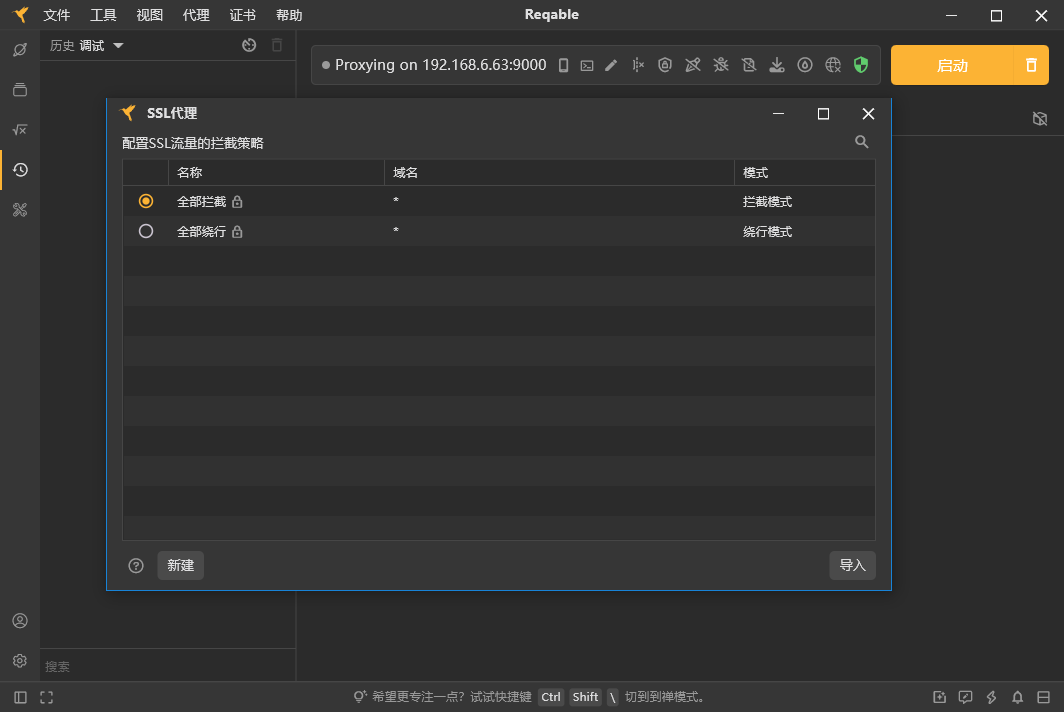Click the help question mark in SSL dialog

pos(135,565)
